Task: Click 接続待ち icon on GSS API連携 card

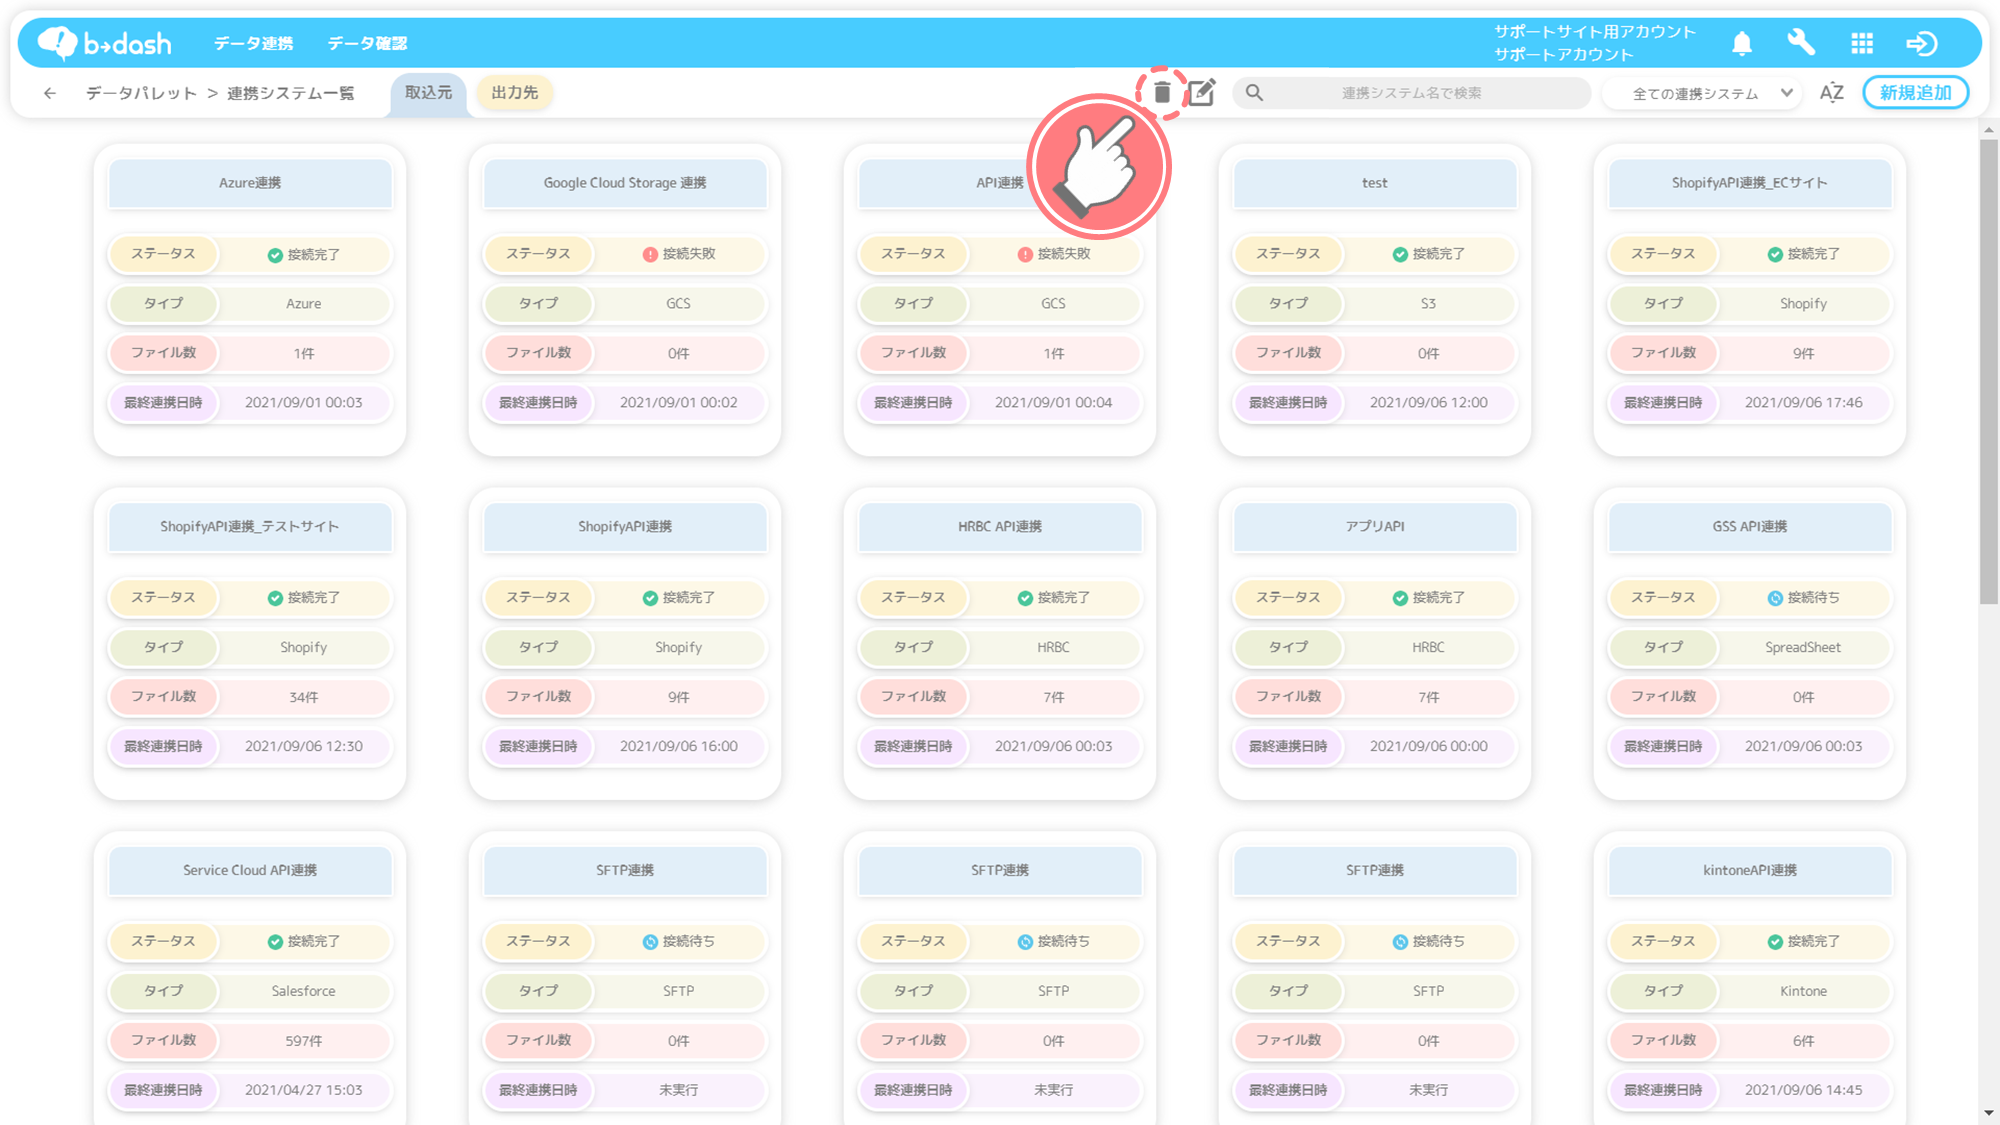Action: pyautogui.click(x=1775, y=598)
